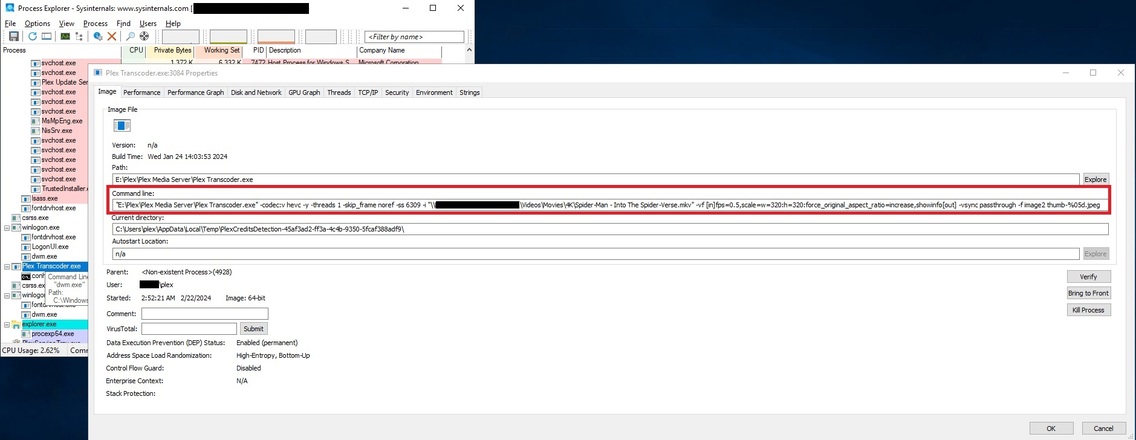Click the Properties dialog title bar icon
Image resolution: width=1136 pixels, height=440 pixels.
click(x=97, y=73)
